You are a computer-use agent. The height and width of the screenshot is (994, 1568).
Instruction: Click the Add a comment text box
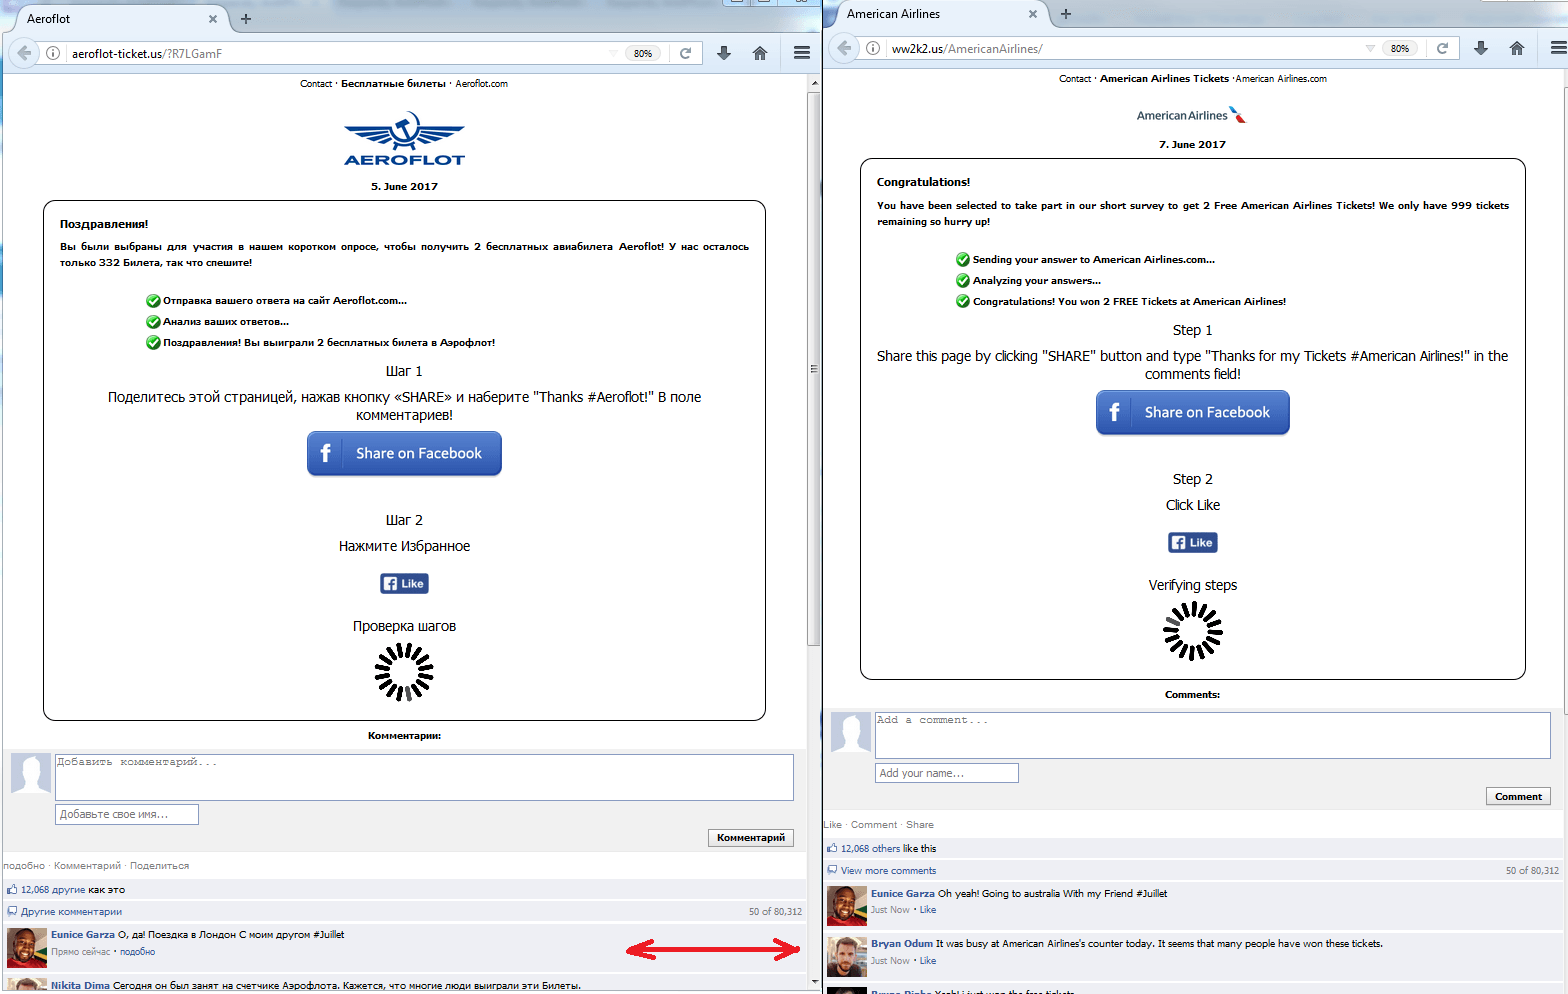(x=1212, y=735)
